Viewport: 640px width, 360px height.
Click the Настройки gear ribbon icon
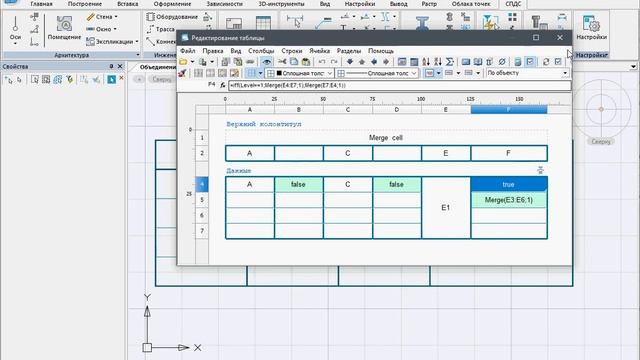click(591, 28)
